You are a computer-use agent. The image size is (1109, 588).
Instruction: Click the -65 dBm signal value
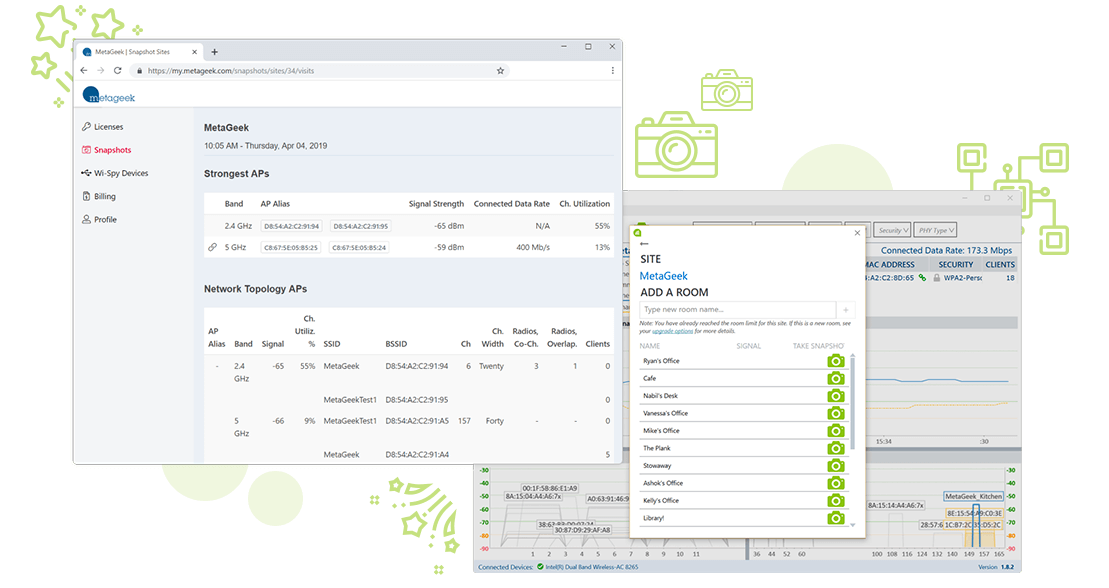pyautogui.click(x=449, y=226)
